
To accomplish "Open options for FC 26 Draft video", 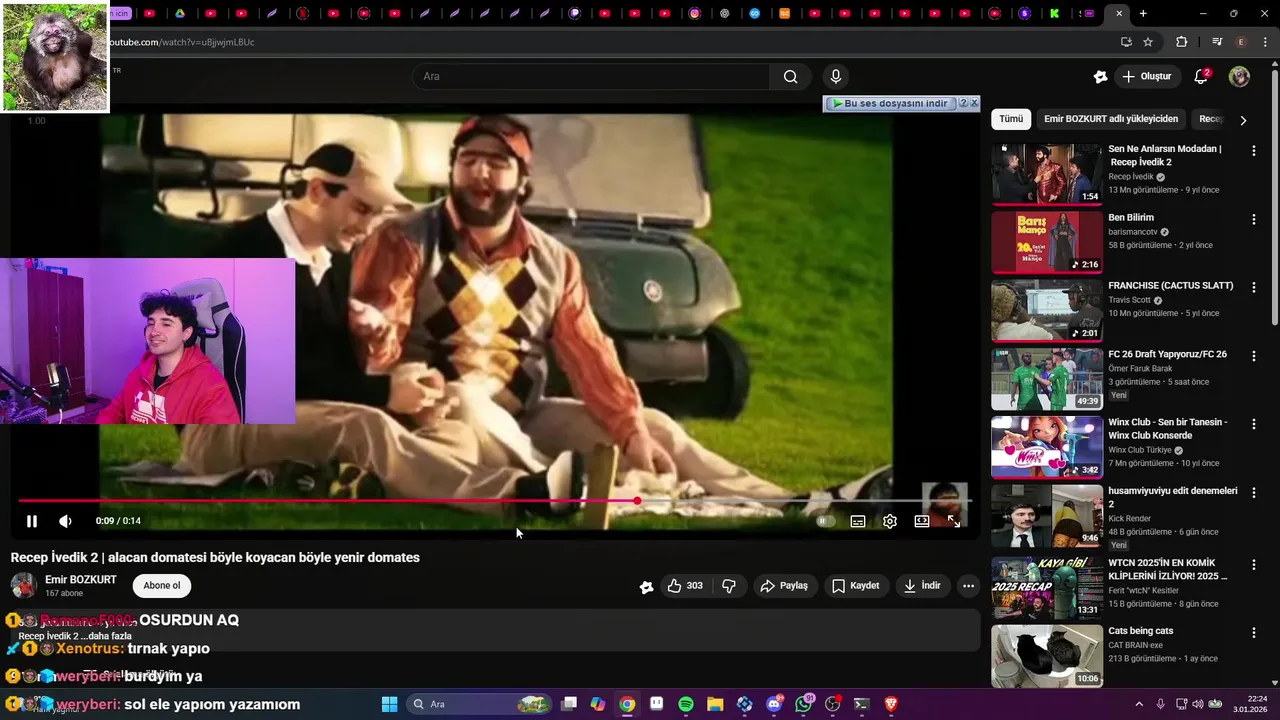I will pyautogui.click(x=1254, y=355).
